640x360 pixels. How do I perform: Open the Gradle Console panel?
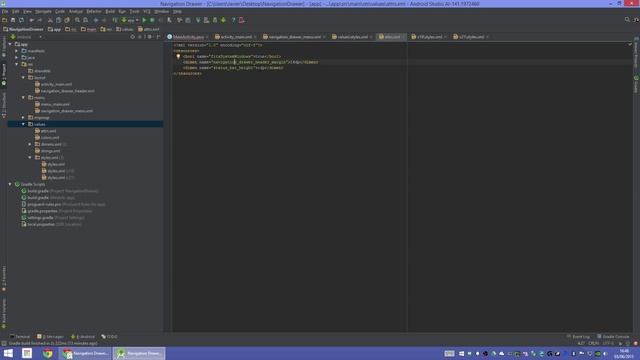pos(613,337)
